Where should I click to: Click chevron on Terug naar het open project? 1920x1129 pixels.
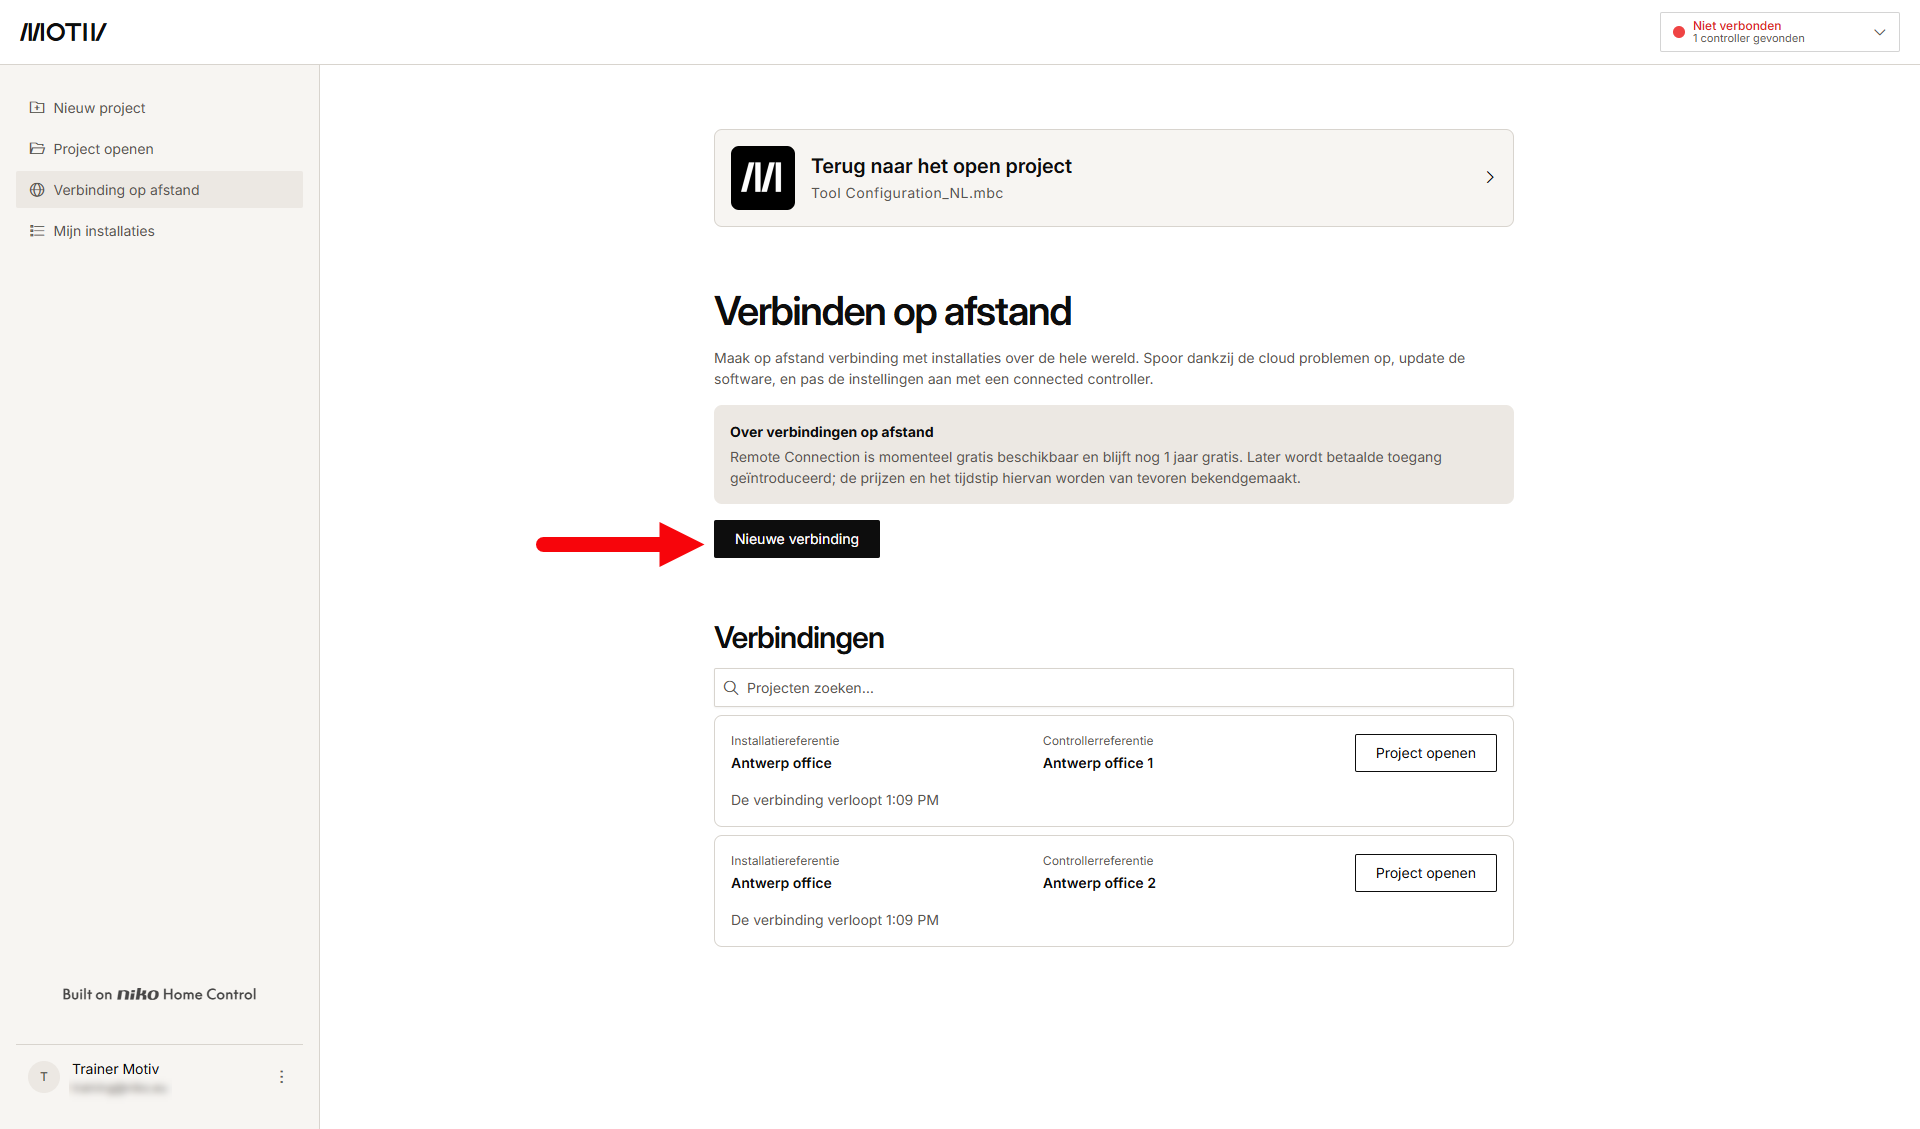(1489, 177)
